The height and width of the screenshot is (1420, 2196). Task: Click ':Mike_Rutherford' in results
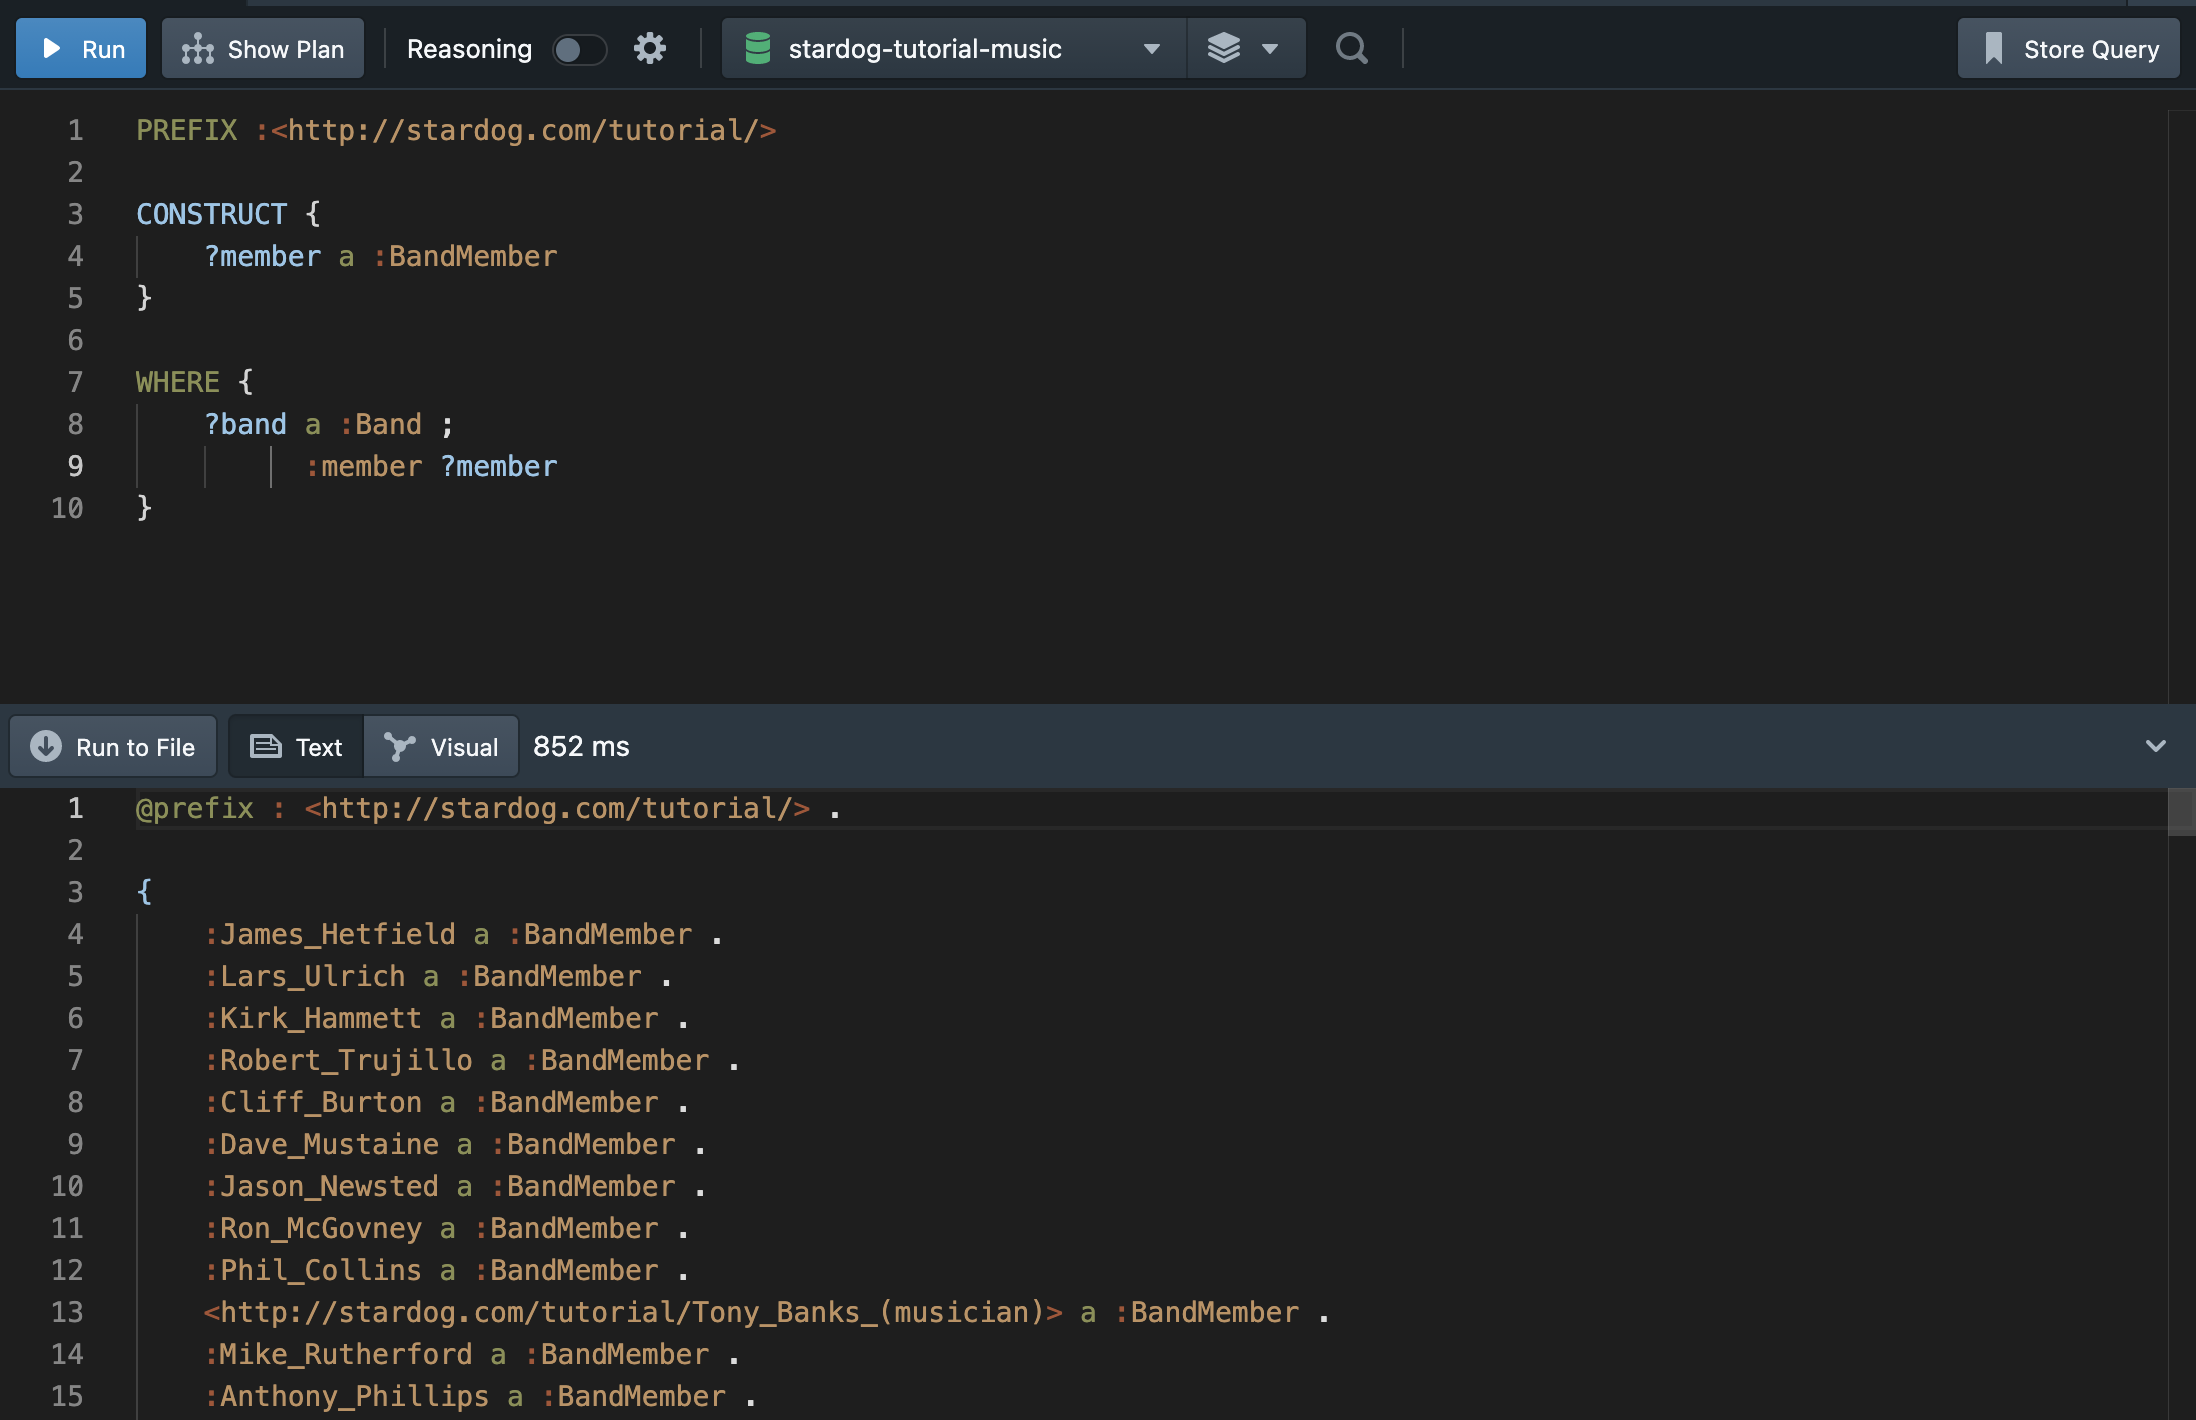(338, 1353)
